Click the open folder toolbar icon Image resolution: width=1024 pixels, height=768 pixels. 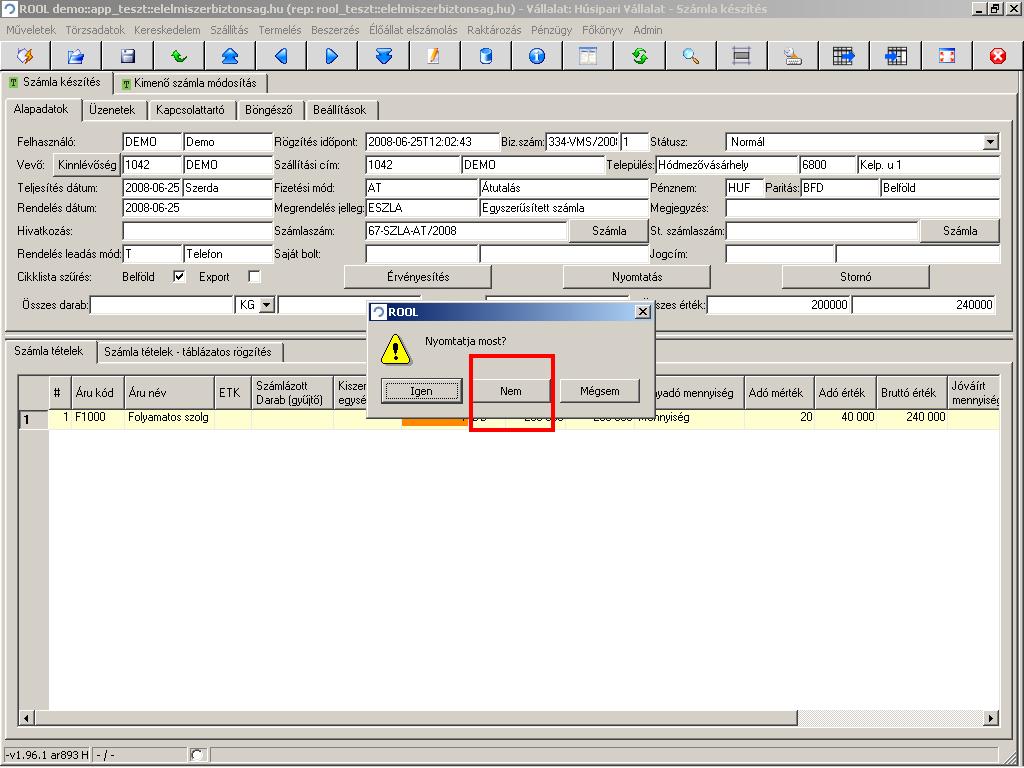[76, 56]
